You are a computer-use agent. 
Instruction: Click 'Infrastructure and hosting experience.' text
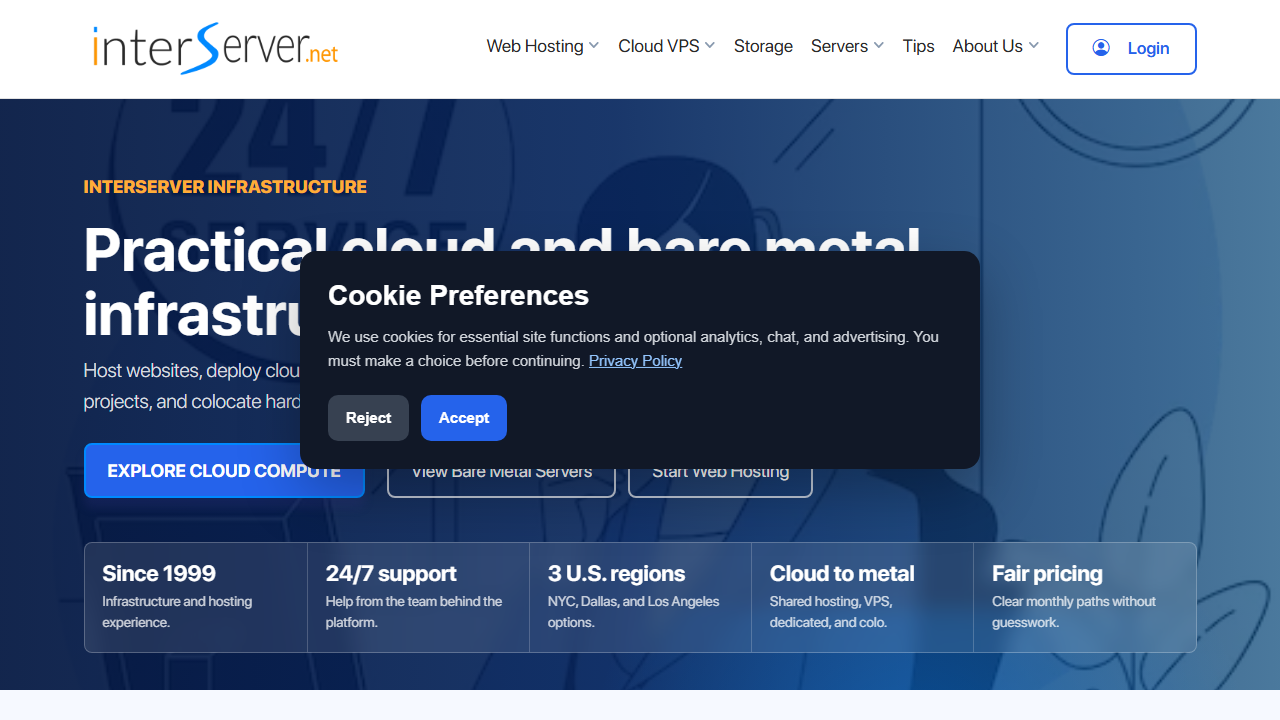coord(177,612)
